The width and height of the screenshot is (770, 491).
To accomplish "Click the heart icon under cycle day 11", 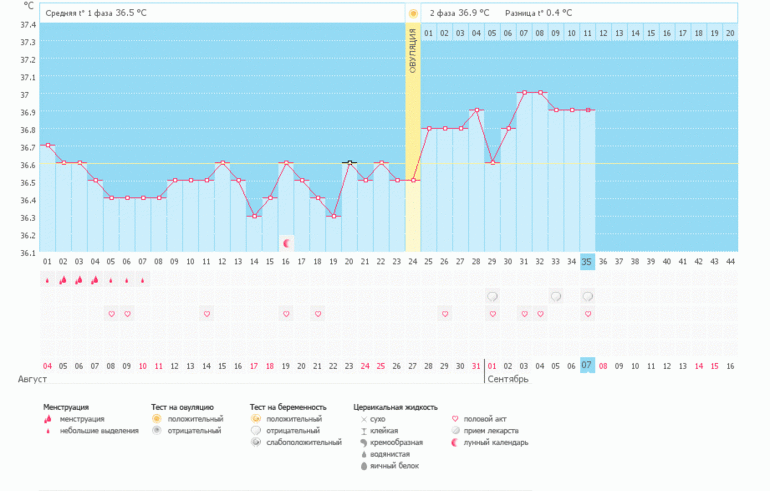I will (207, 314).
